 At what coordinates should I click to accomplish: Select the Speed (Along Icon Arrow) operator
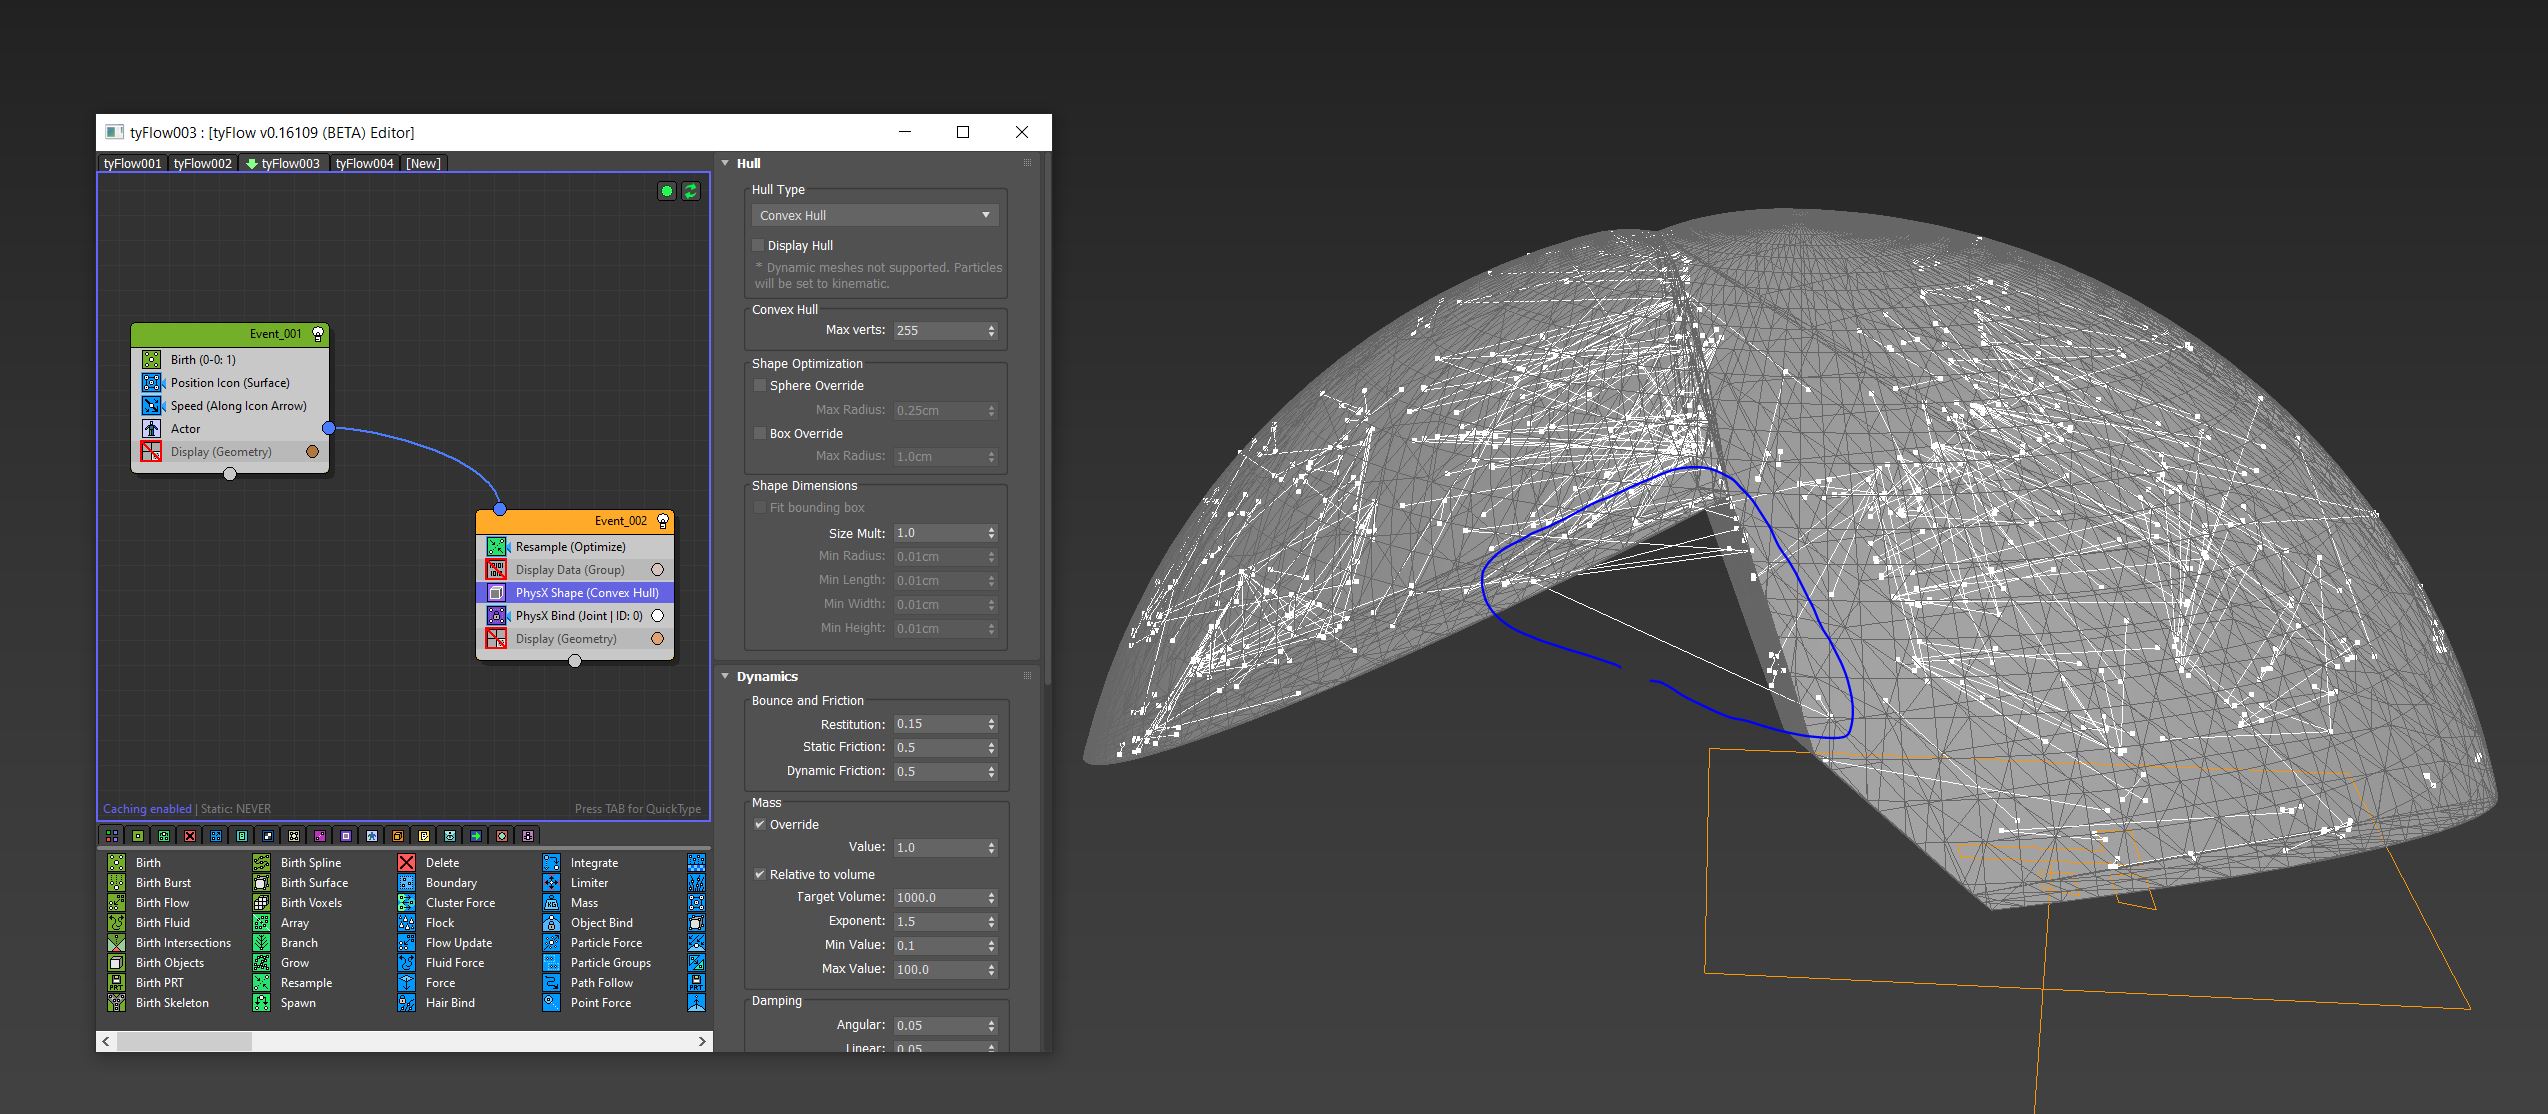[x=230, y=405]
